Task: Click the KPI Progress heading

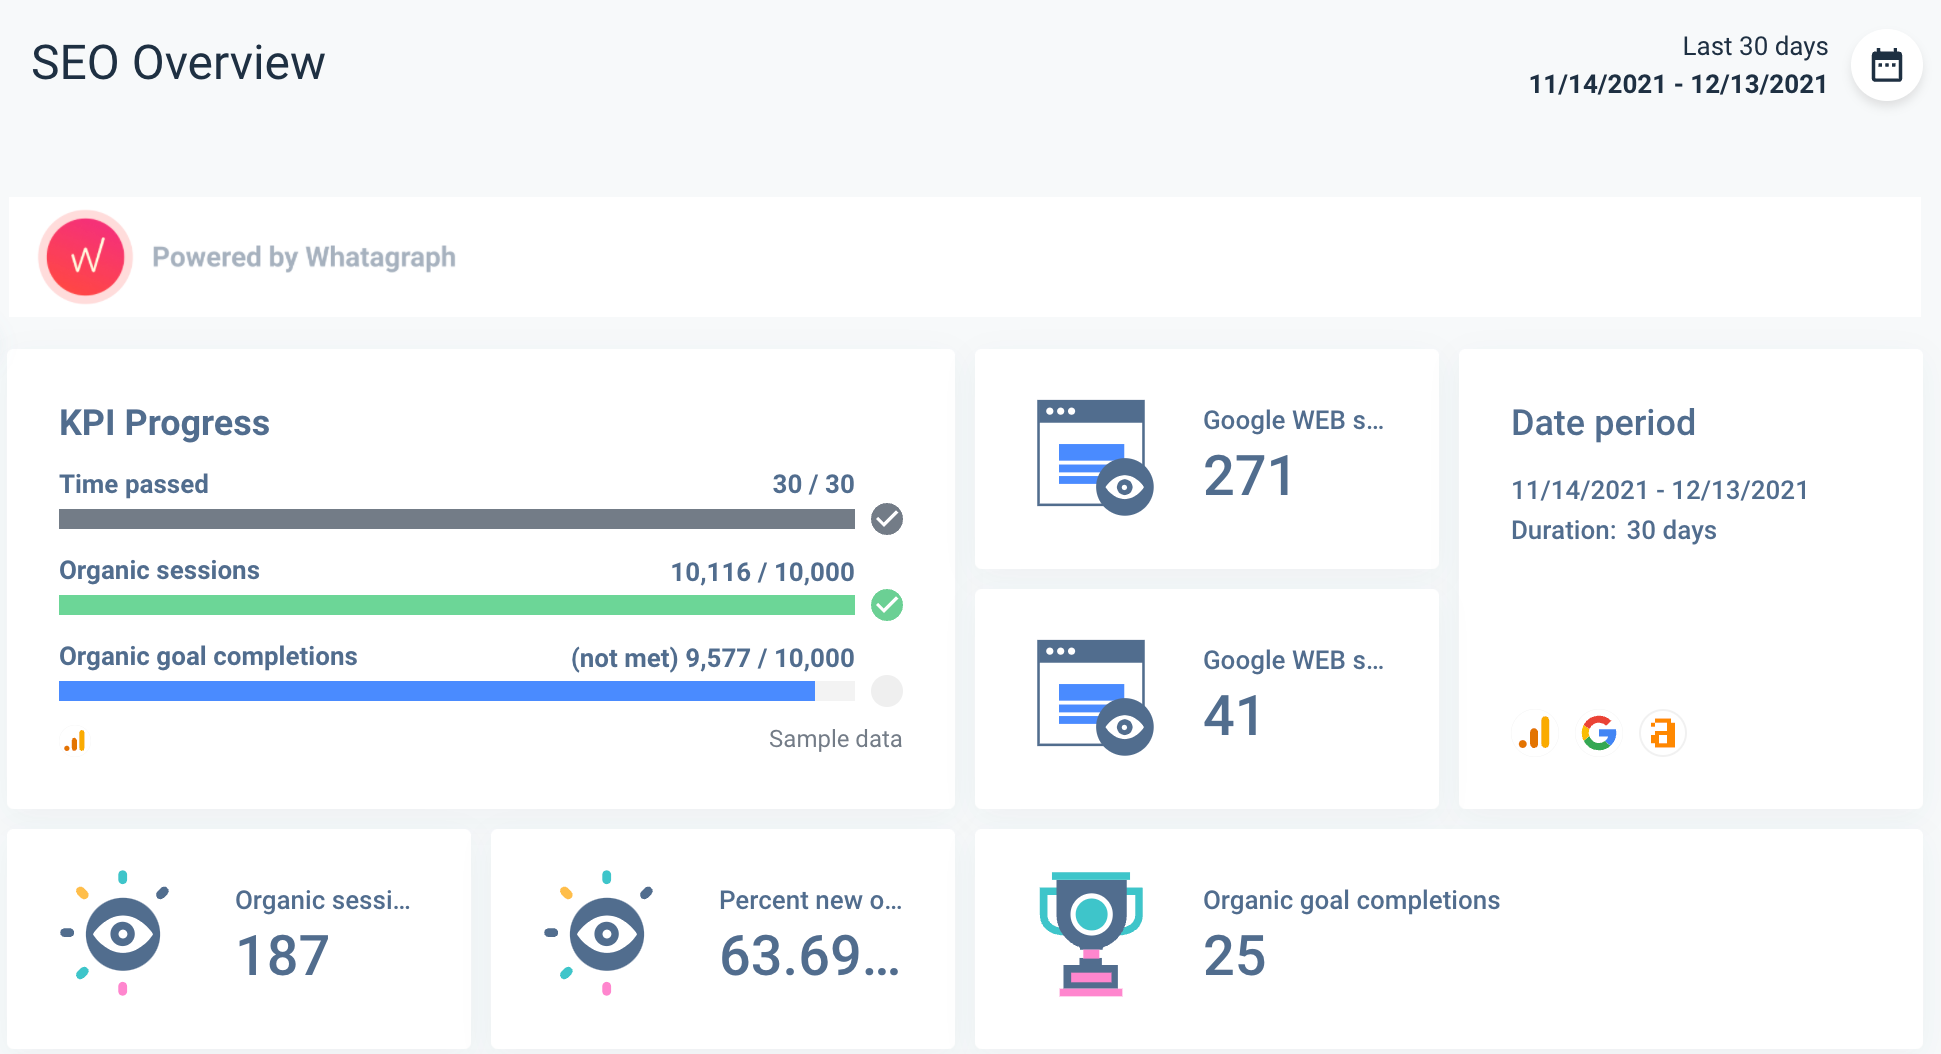Action: 164,423
